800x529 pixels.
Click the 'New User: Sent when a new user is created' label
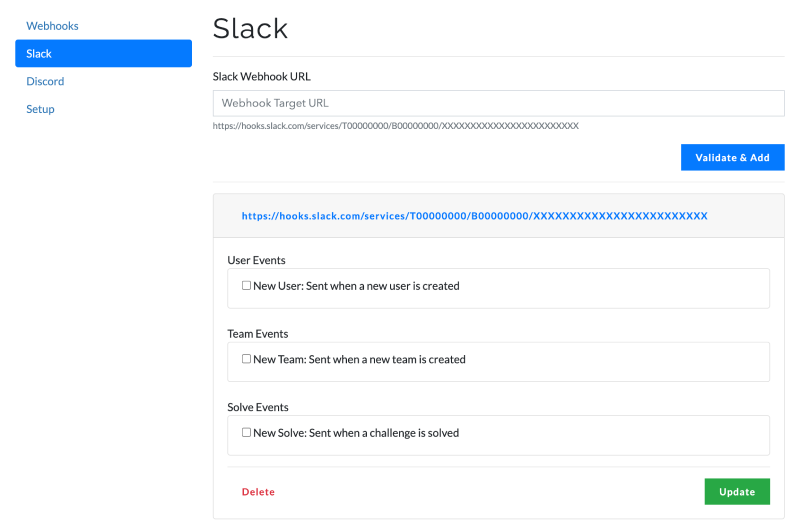coord(356,286)
